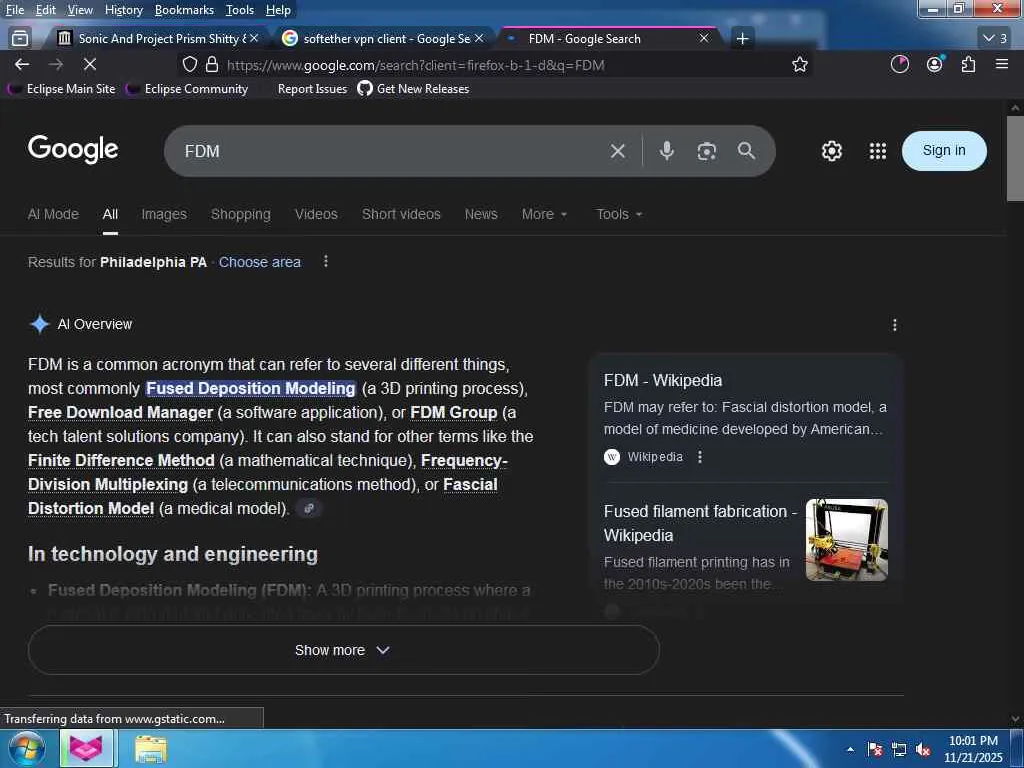1024x768 pixels.
Task: Switch to the AI Mode tab
Action: point(53,214)
